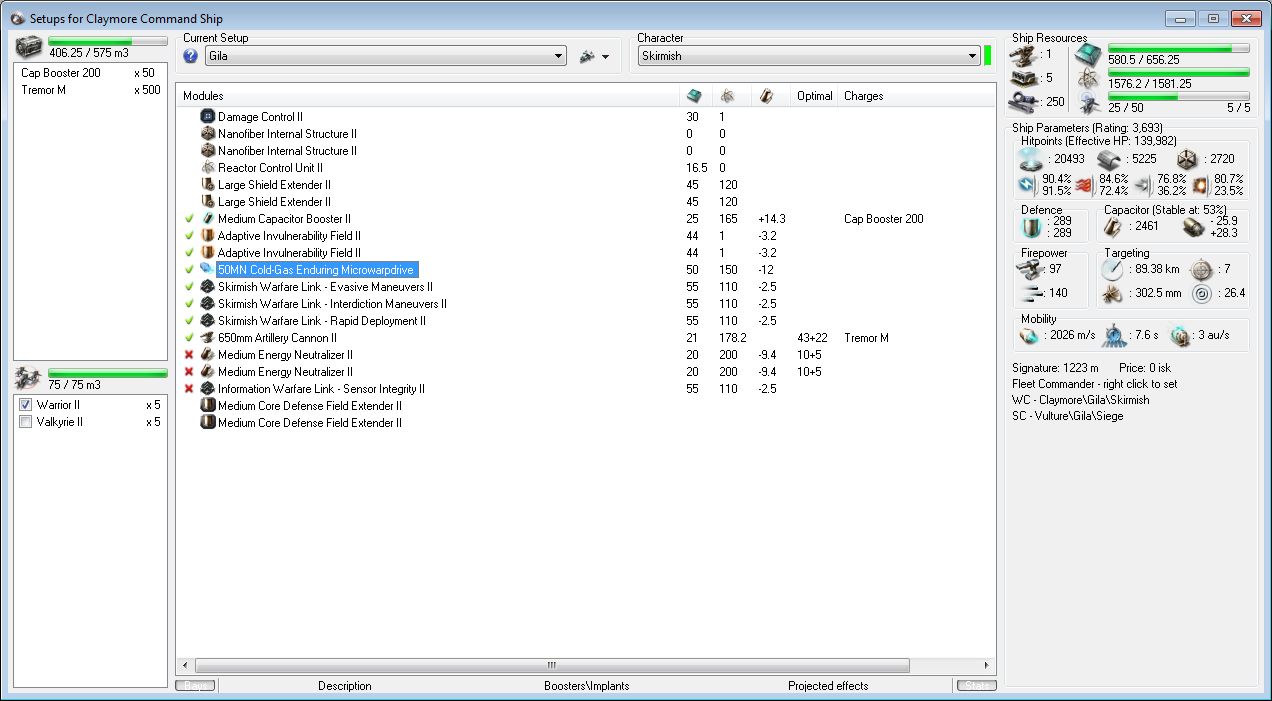The image size is (1272, 701).
Task: Click the cargo capacity bar above 406.25 / 575 m3
Action: coord(107,42)
